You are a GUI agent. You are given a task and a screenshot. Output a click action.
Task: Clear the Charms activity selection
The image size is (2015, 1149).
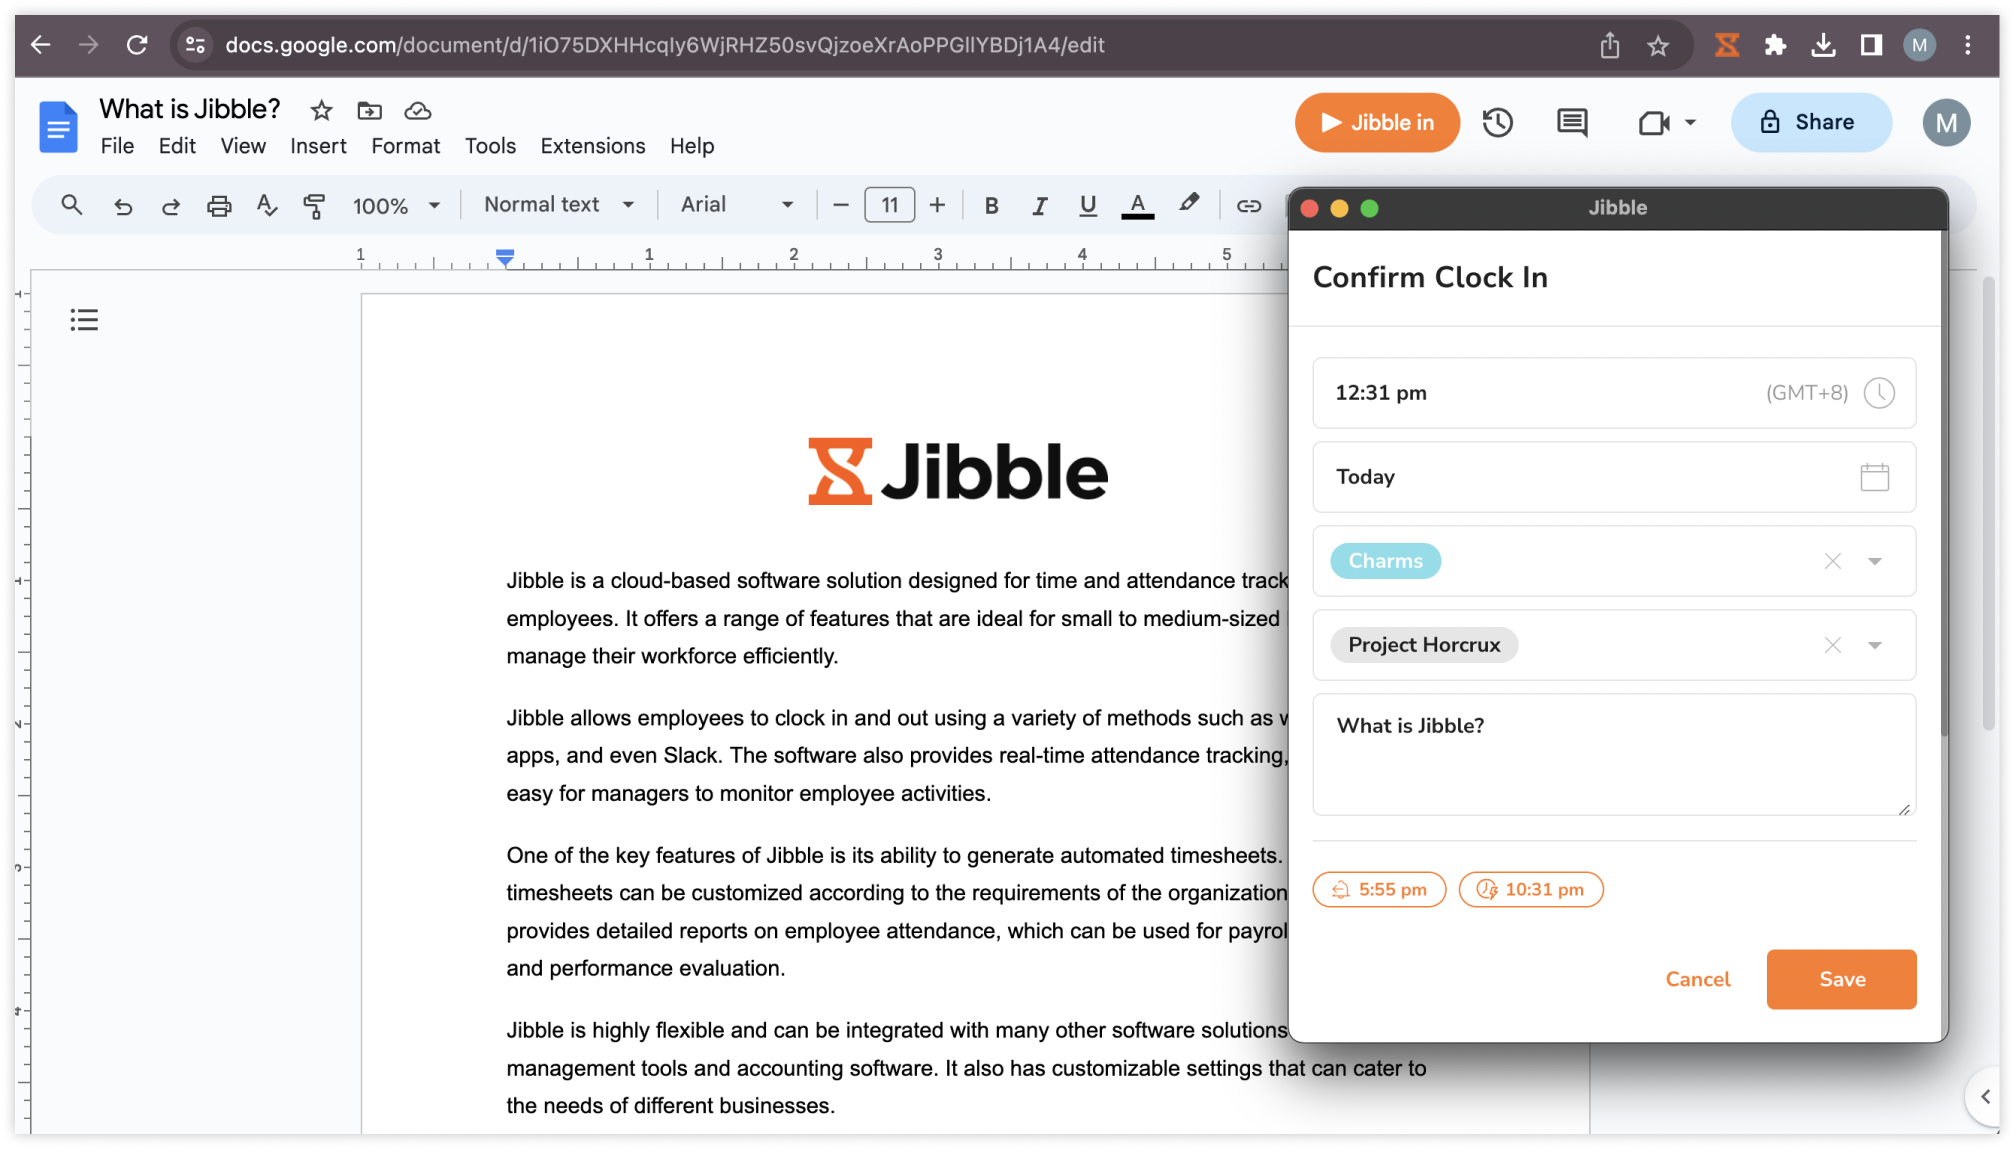(1832, 561)
